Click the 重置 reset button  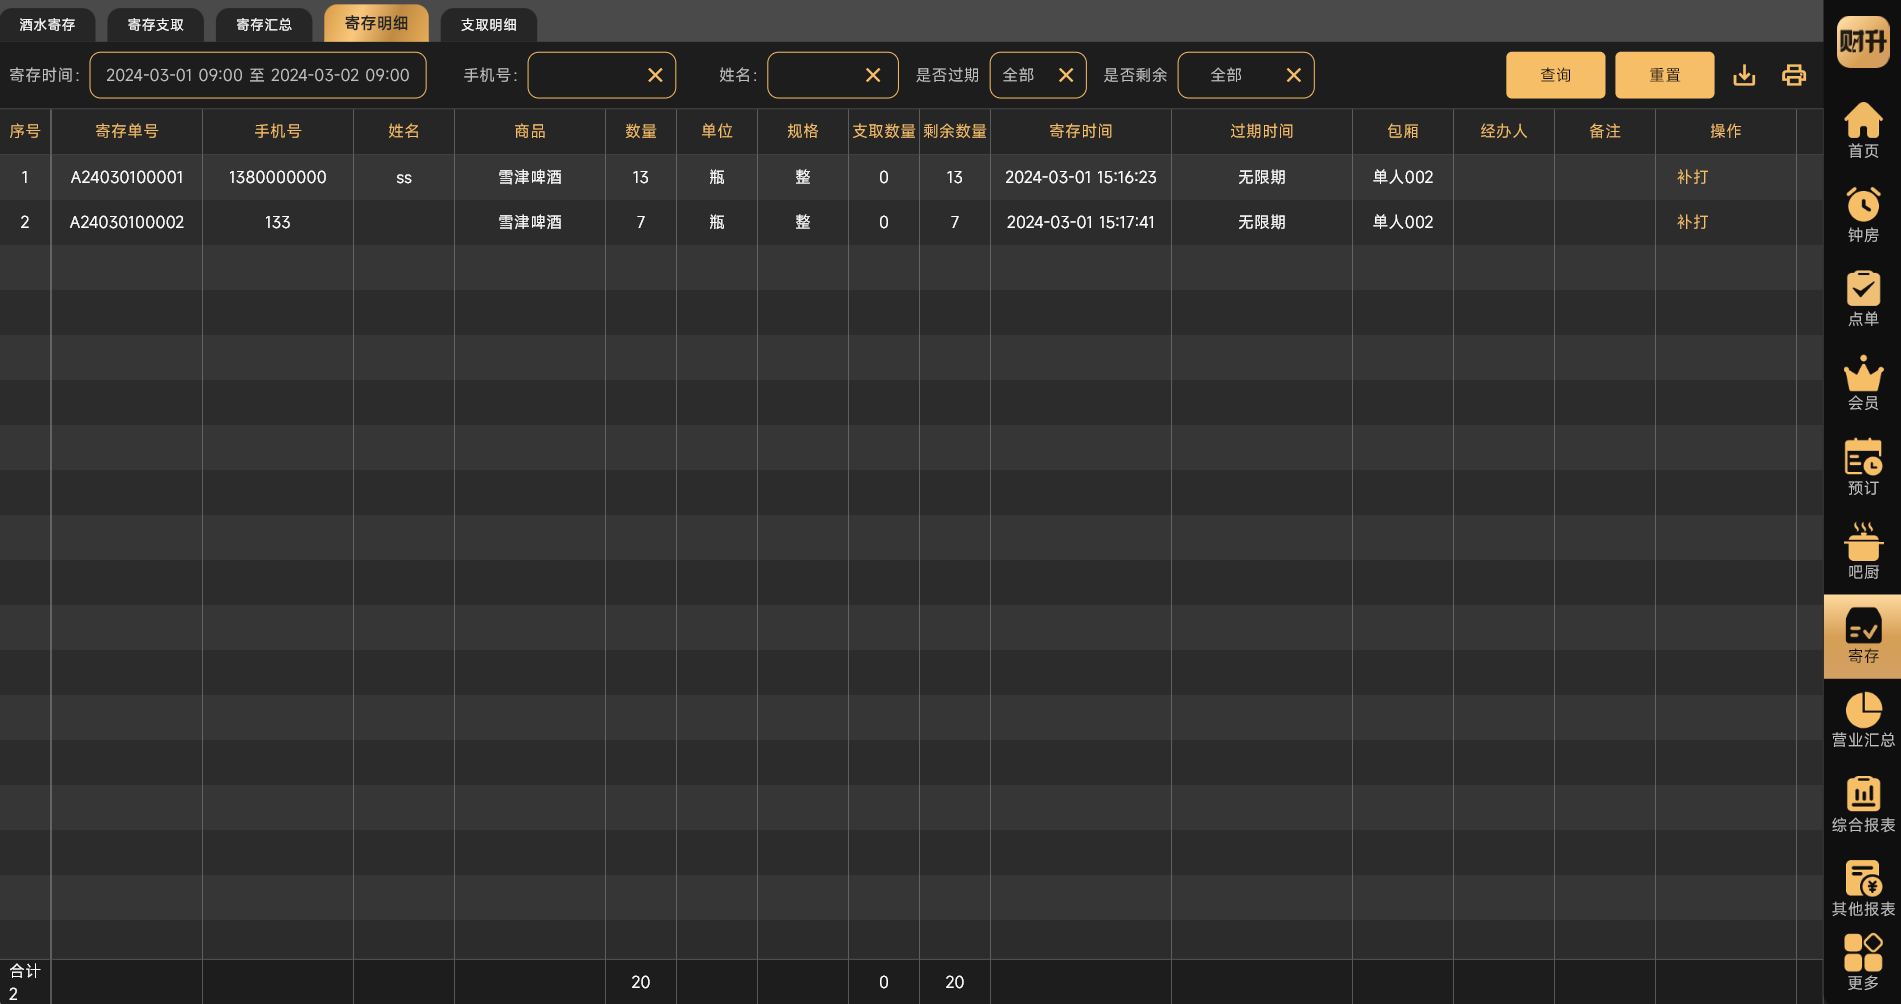(x=1664, y=75)
